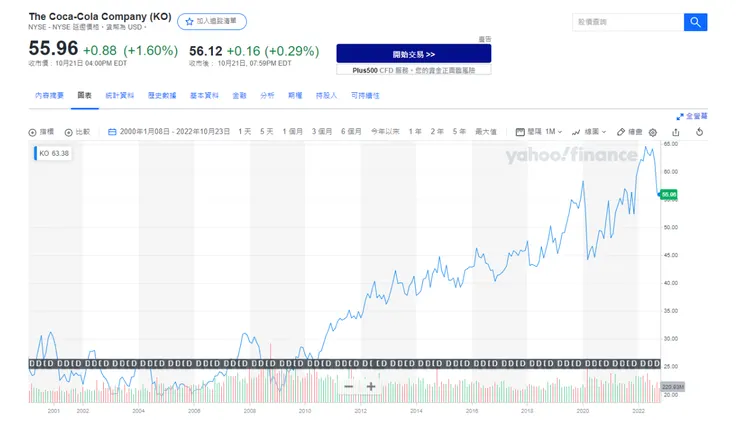740x436 pixels.
Task: Add a comparison (比較) symbol
Action: [x=78, y=132]
